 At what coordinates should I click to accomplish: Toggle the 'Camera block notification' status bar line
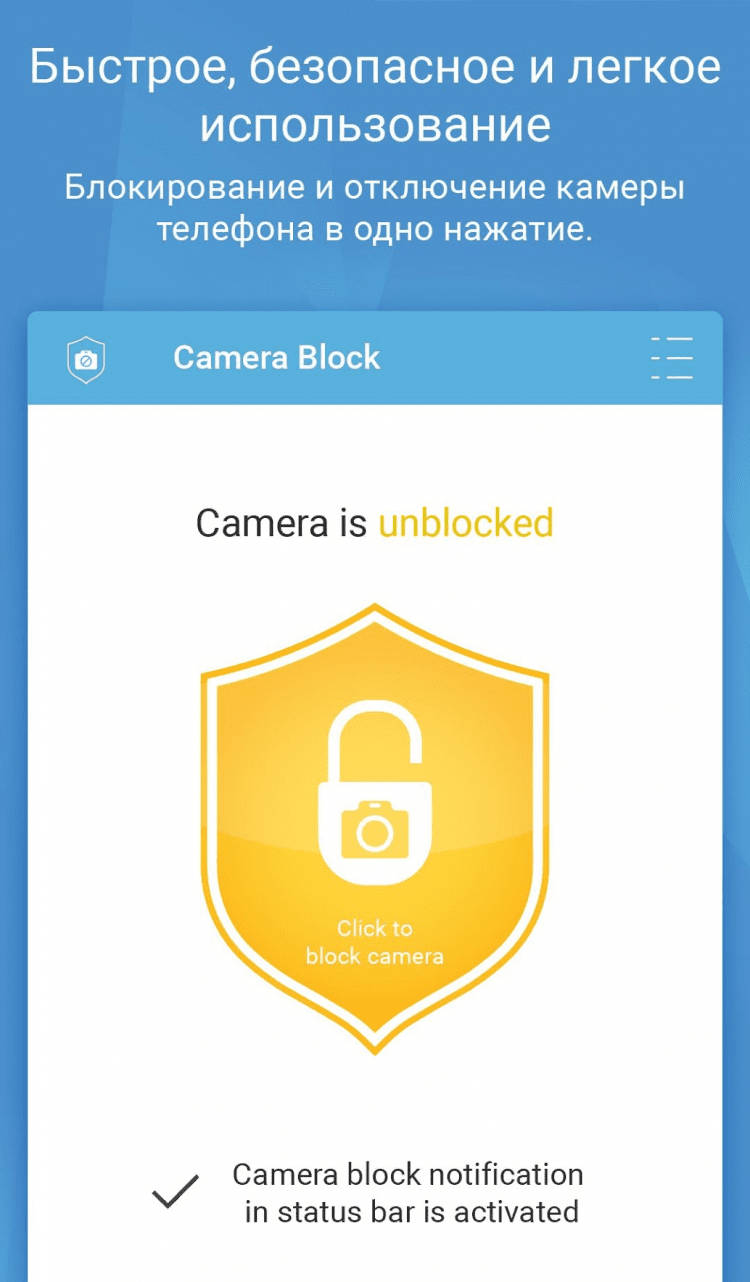(408, 1173)
